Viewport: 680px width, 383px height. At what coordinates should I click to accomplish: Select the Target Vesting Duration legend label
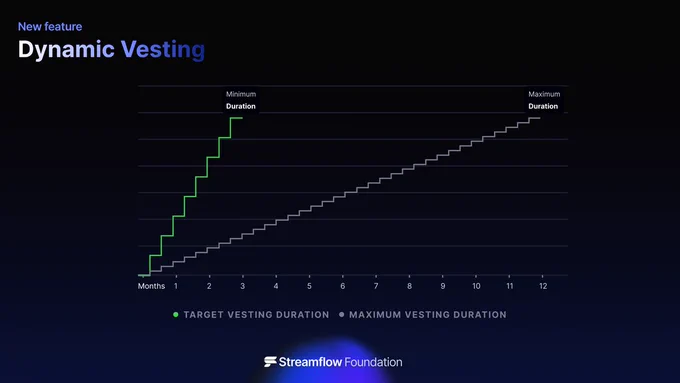(256, 314)
